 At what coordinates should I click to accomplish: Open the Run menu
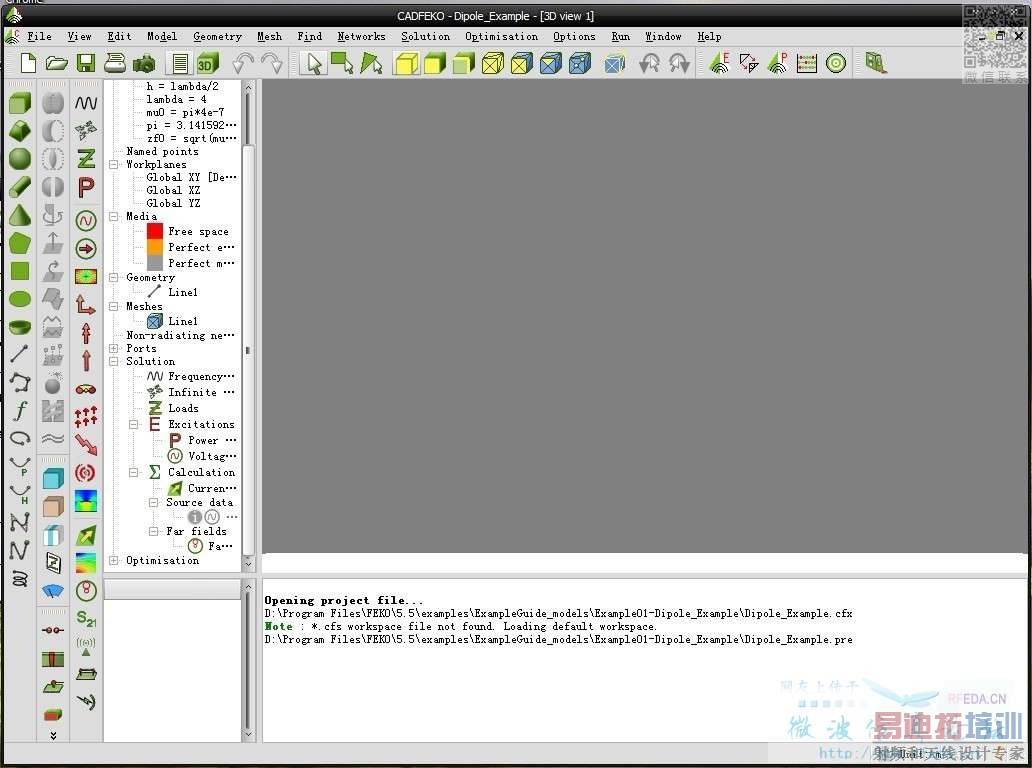tap(621, 37)
